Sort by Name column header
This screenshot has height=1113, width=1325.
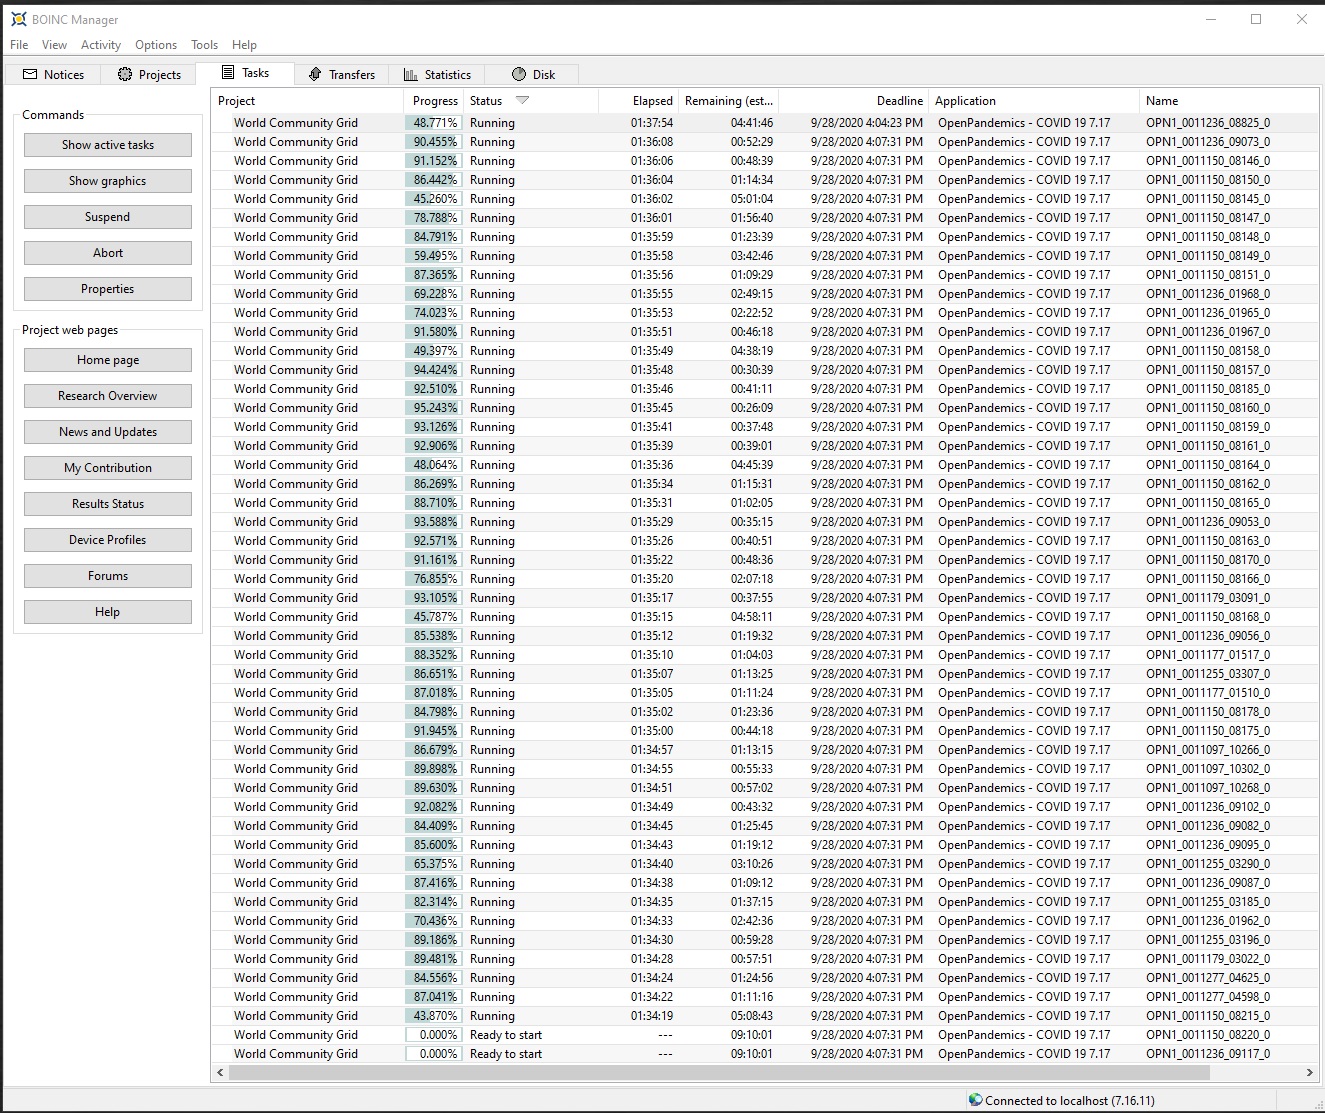[1229, 101]
